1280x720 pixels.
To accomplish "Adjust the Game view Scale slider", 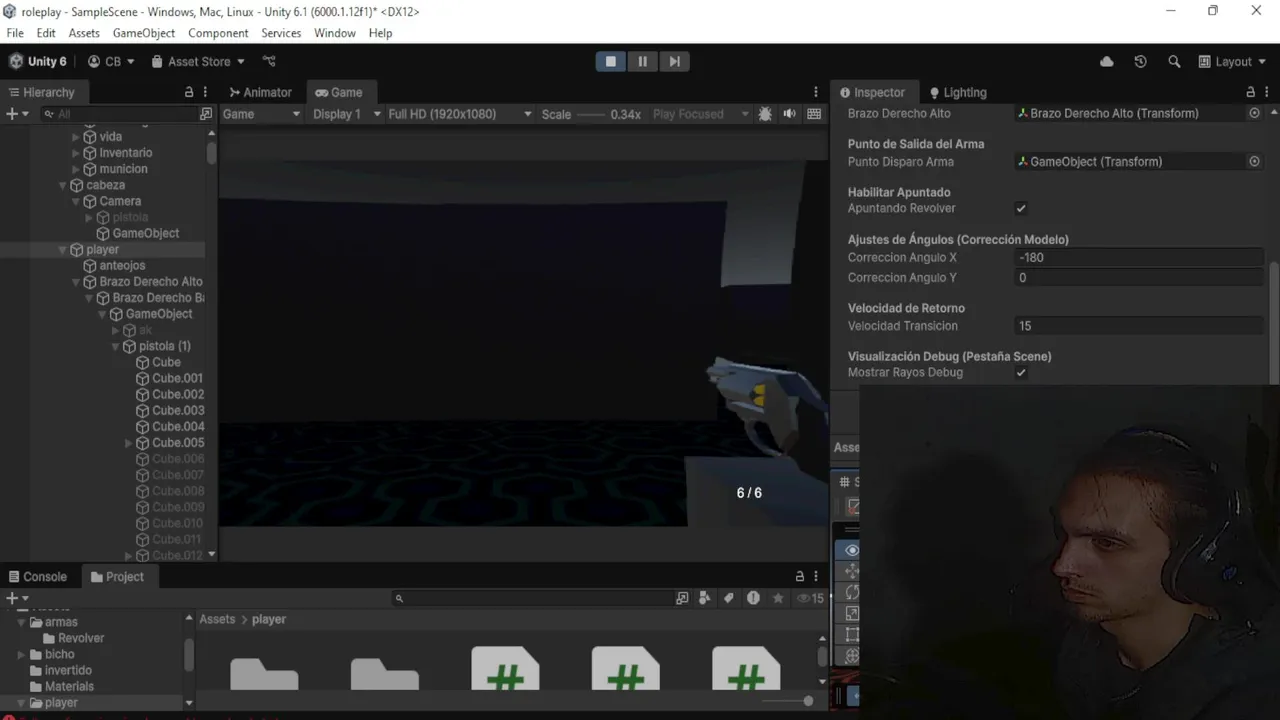I will tap(591, 114).
